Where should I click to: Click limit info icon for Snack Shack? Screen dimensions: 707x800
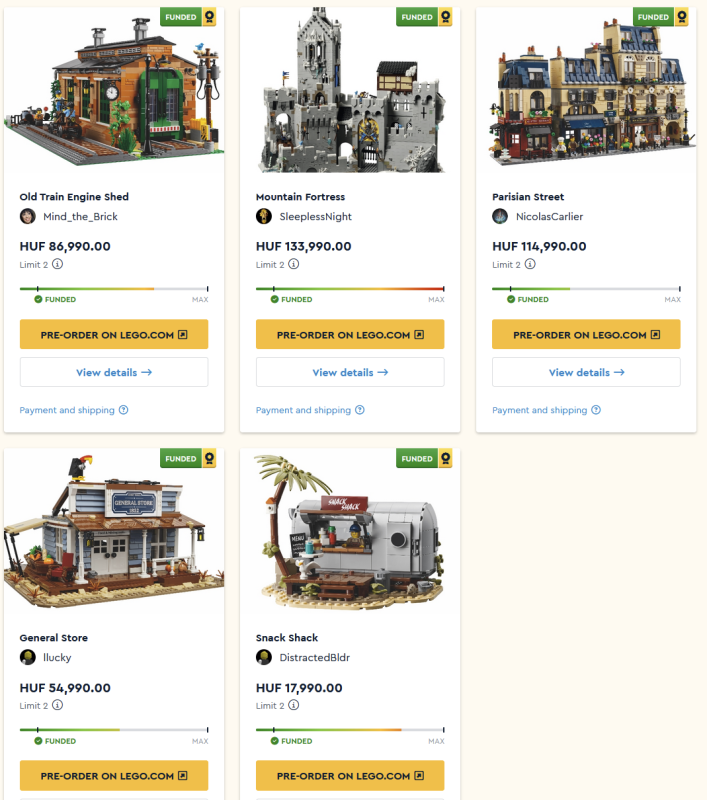(294, 705)
